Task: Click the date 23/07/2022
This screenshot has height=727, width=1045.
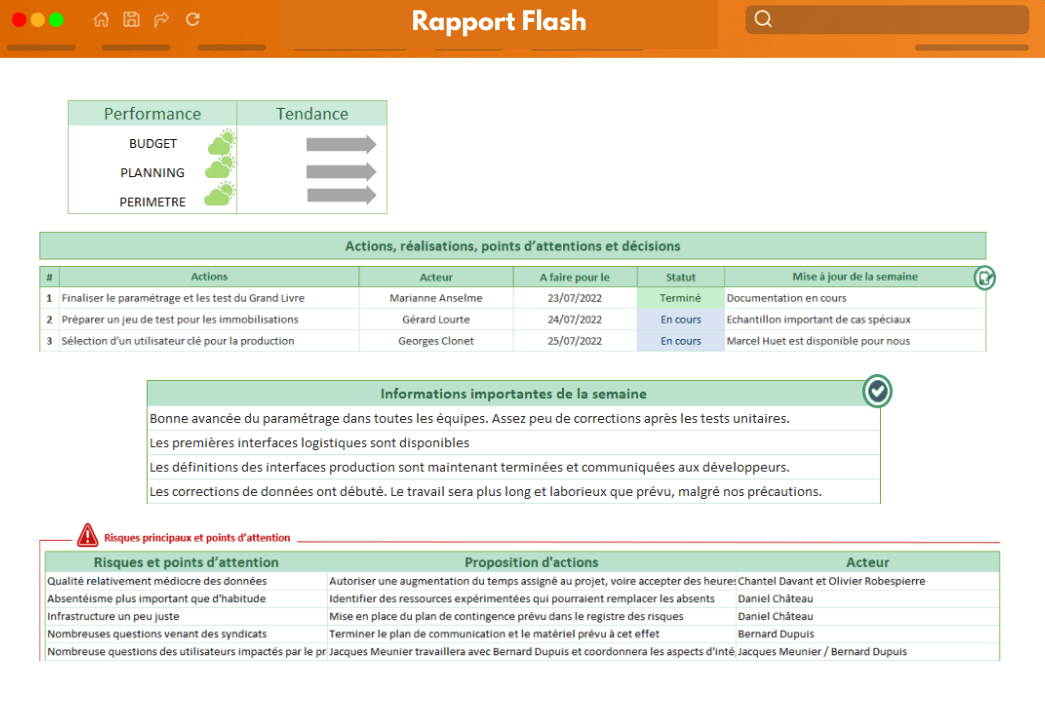Action: pos(575,298)
